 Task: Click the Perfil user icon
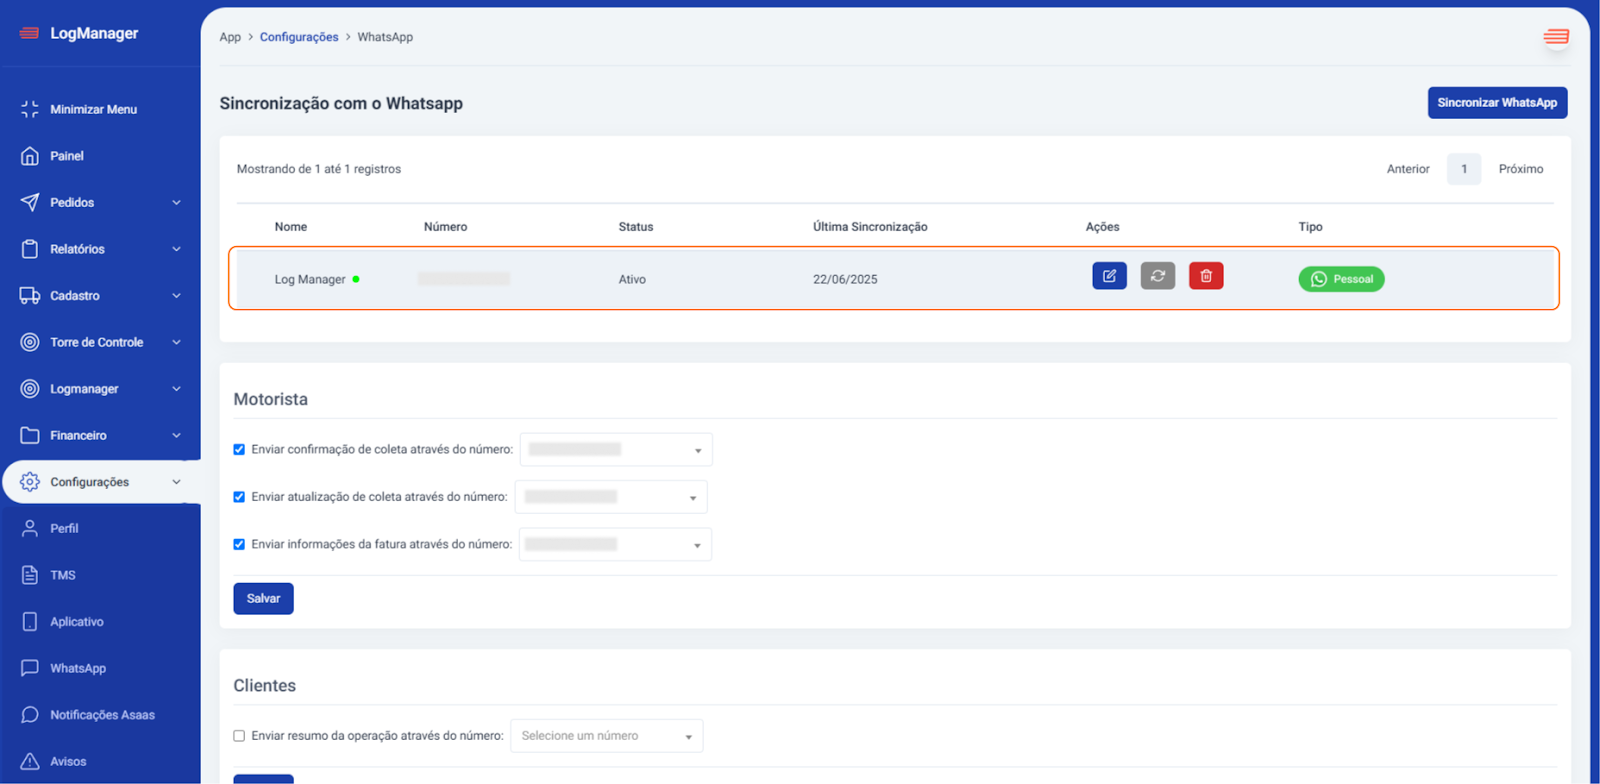pyautogui.click(x=30, y=528)
